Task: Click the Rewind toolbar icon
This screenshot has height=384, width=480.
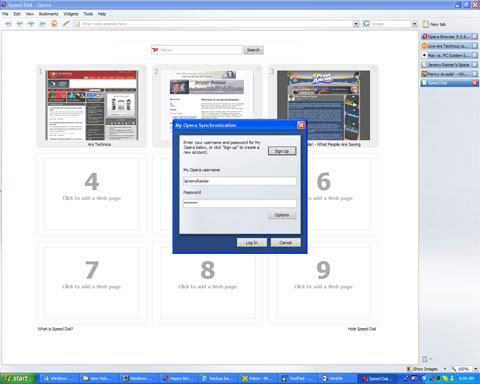Action: [8, 24]
